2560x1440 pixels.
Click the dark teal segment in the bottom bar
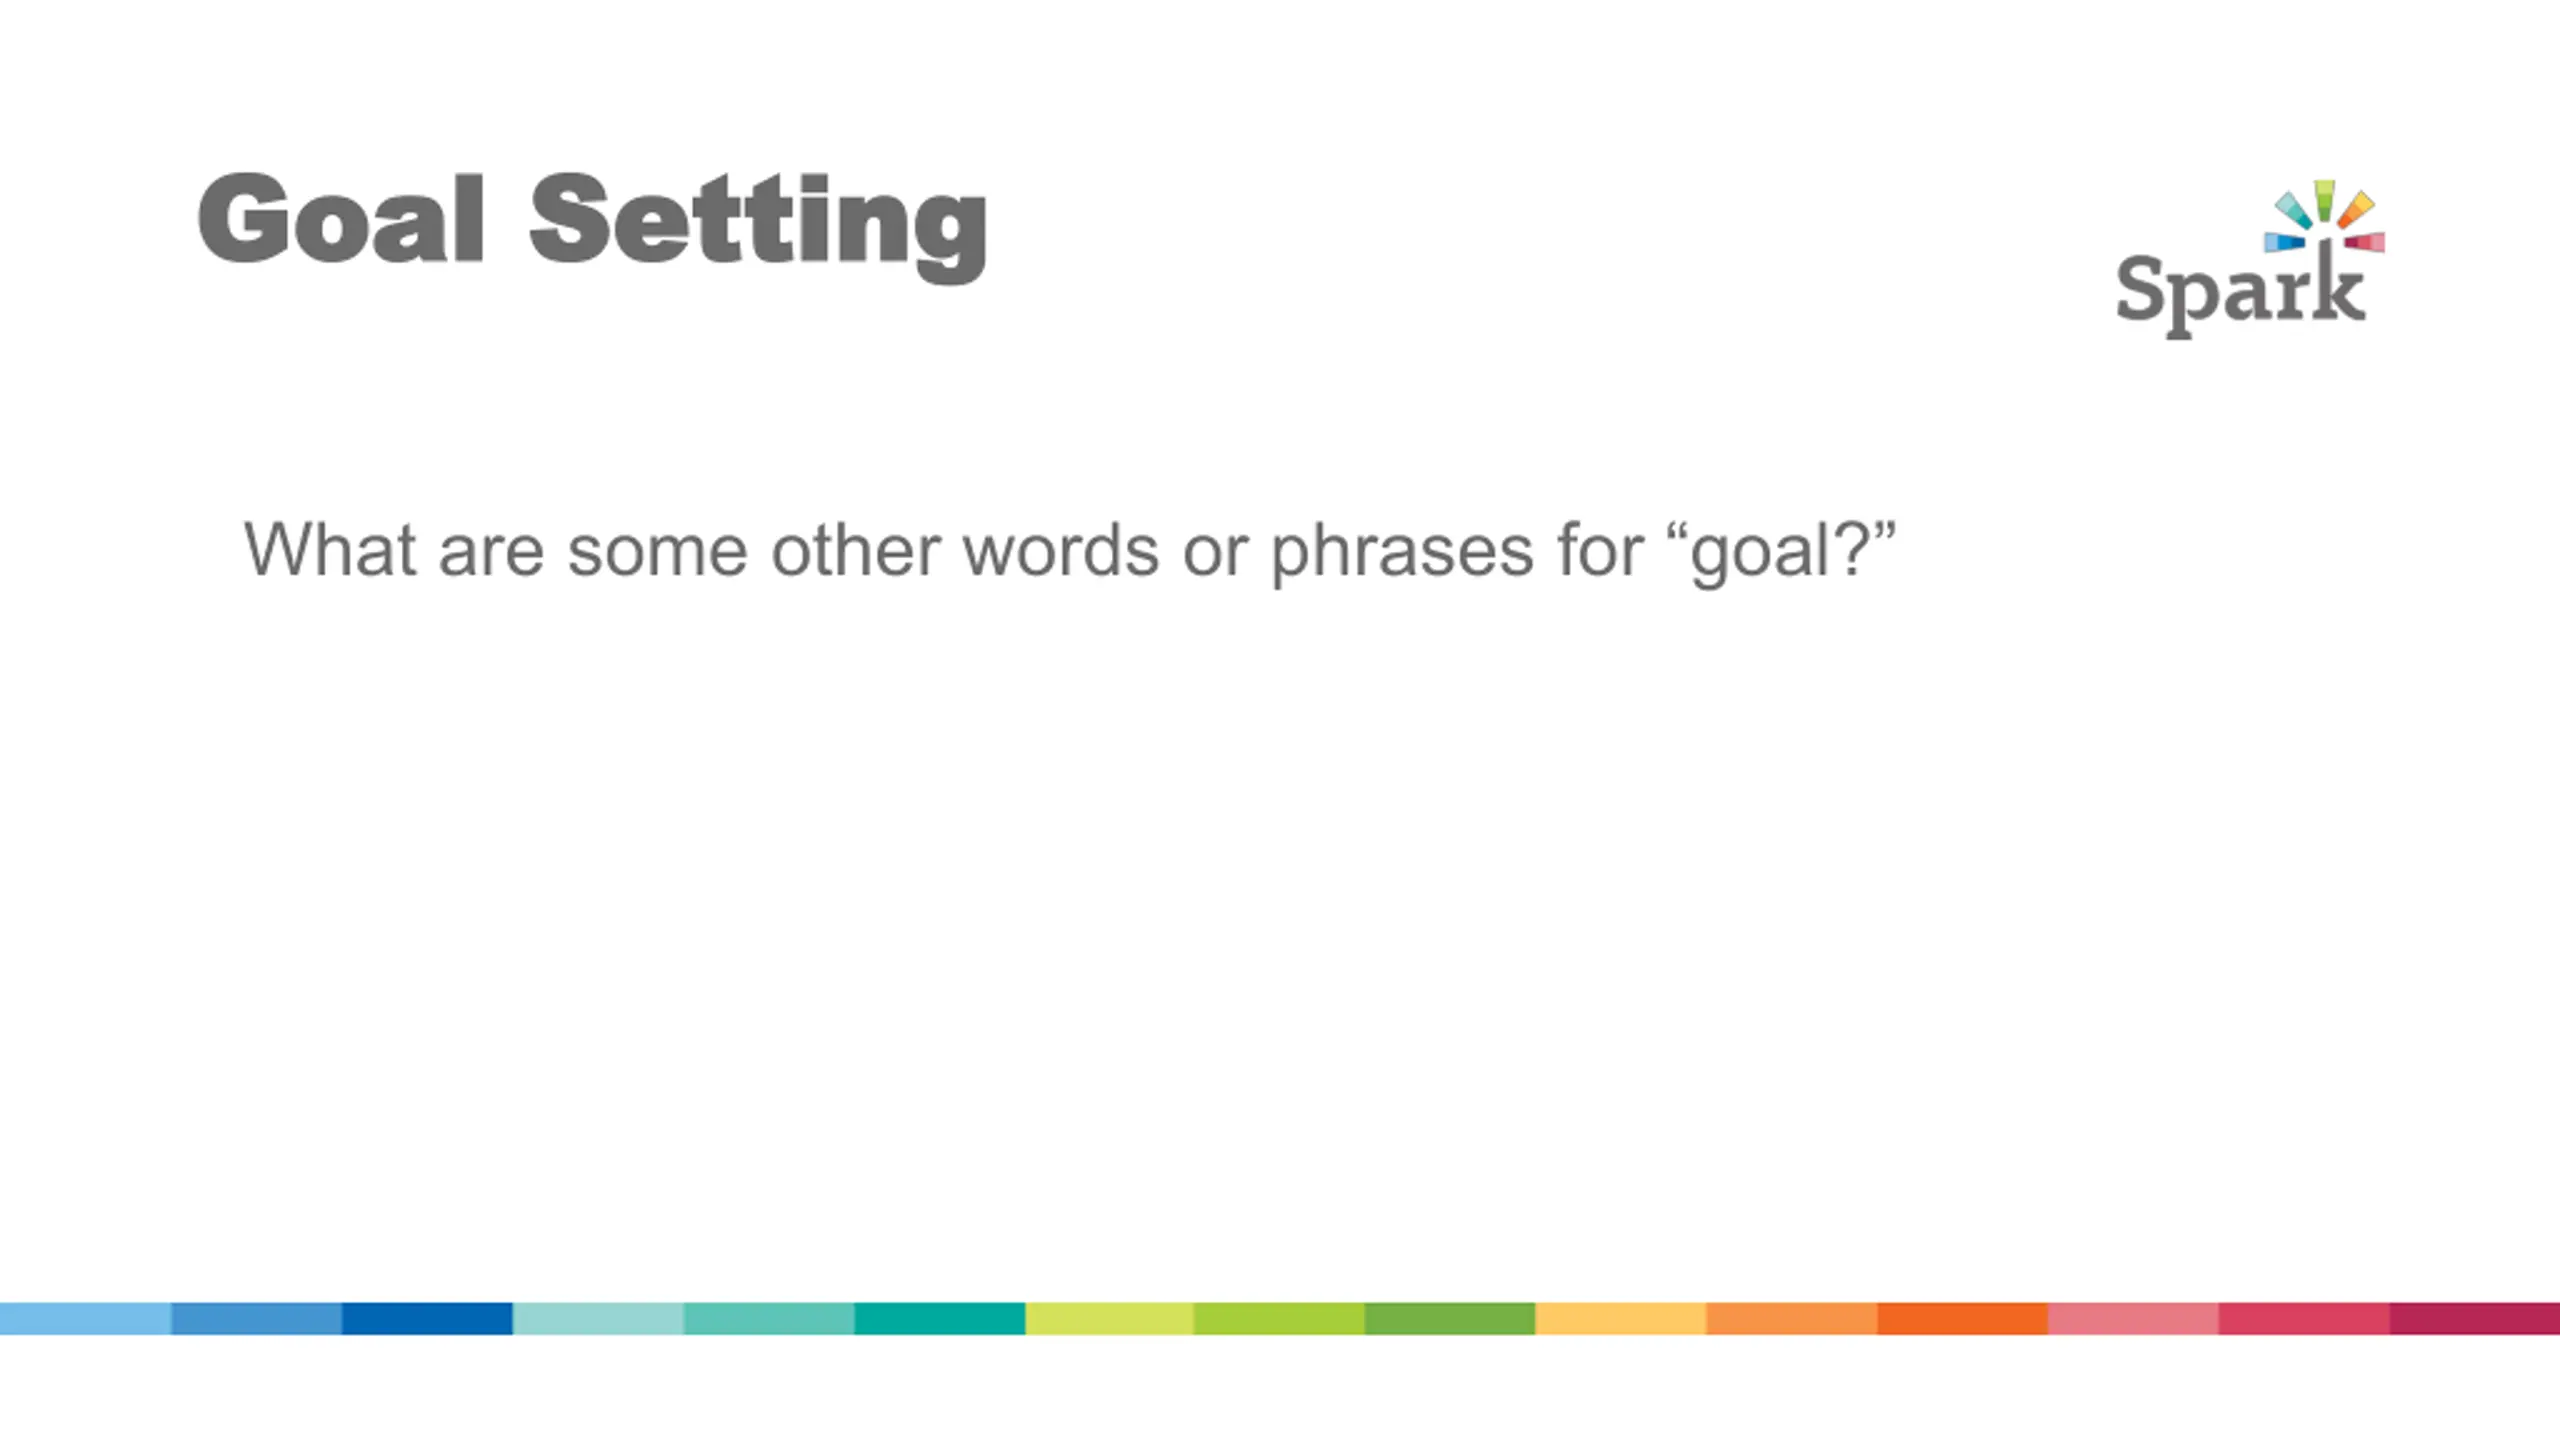939,1318
